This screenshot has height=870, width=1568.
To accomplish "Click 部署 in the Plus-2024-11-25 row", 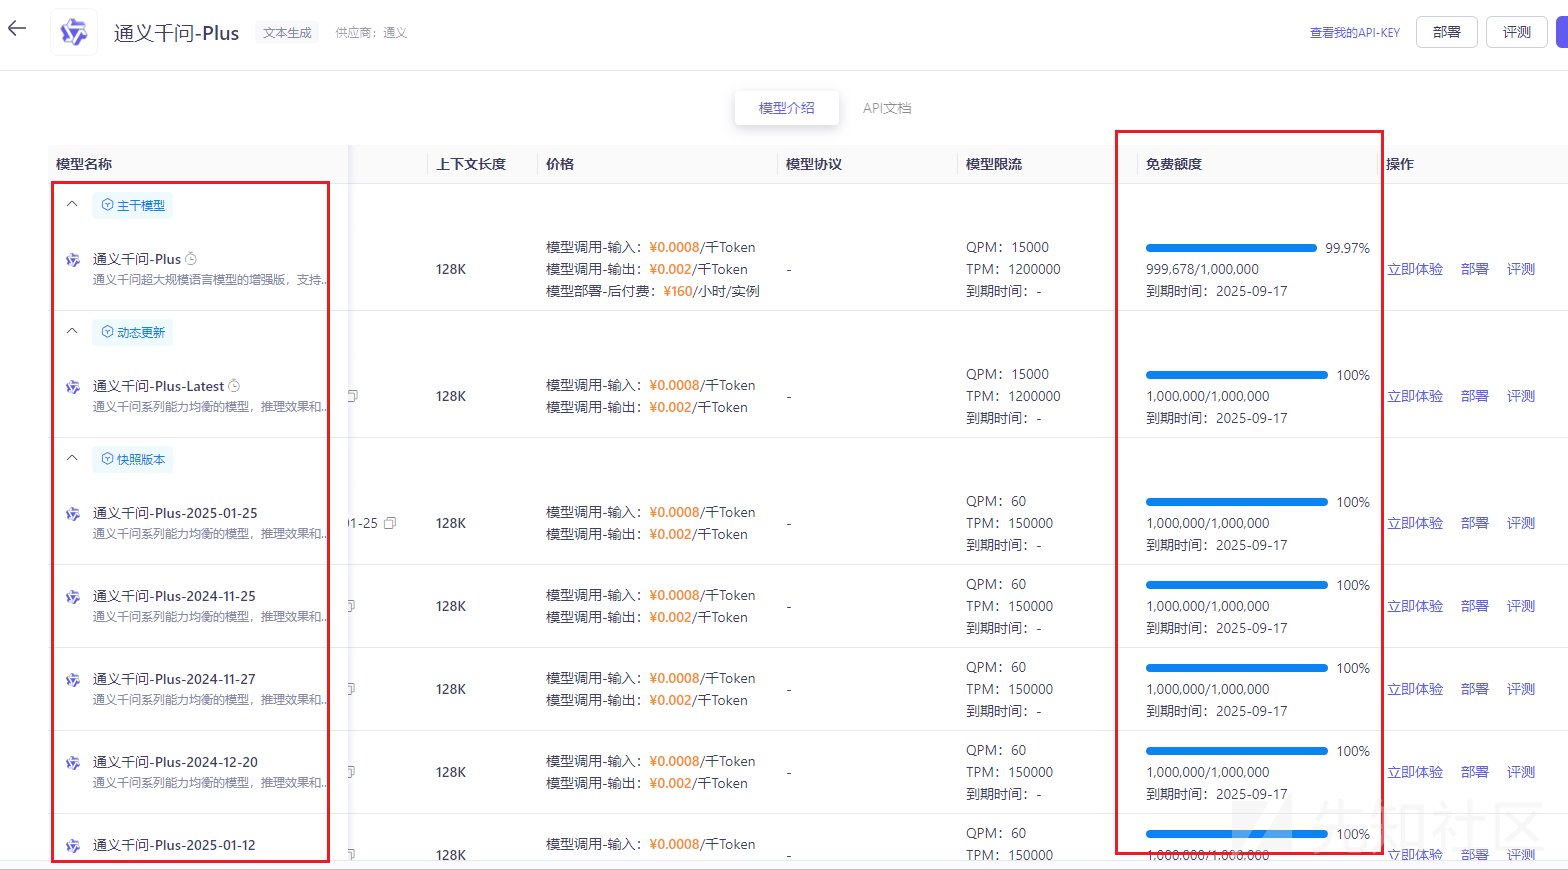I will (x=1475, y=606).
